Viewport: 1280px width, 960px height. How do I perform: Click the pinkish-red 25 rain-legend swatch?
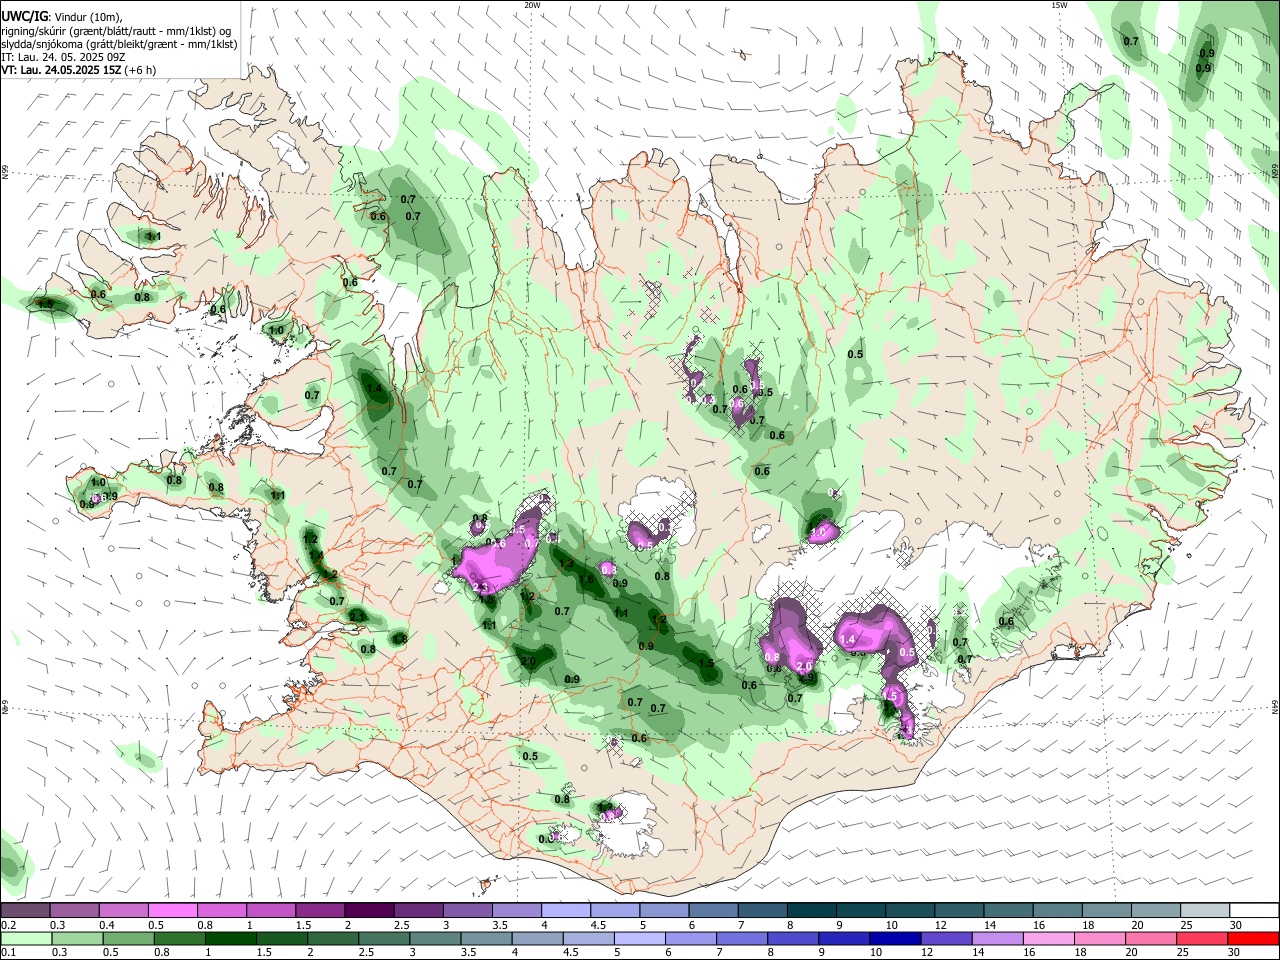[1201, 939]
